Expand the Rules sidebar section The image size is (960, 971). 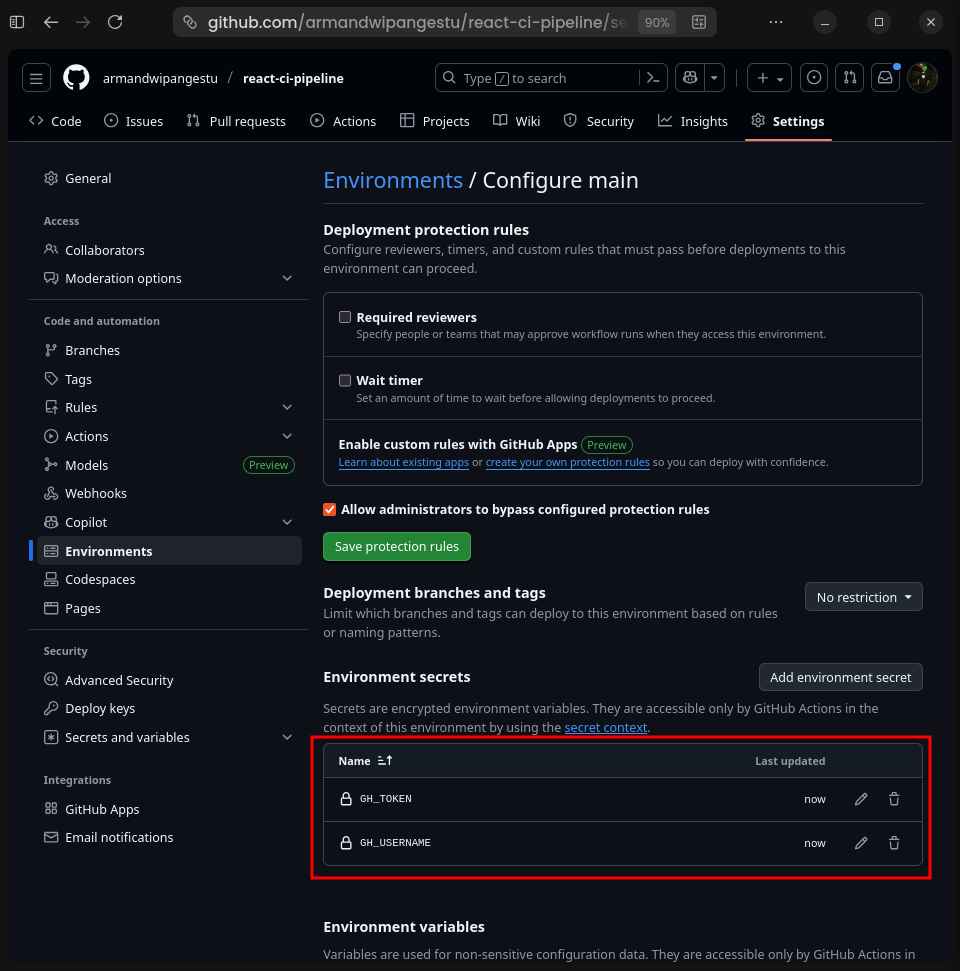[x=287, y=407]
